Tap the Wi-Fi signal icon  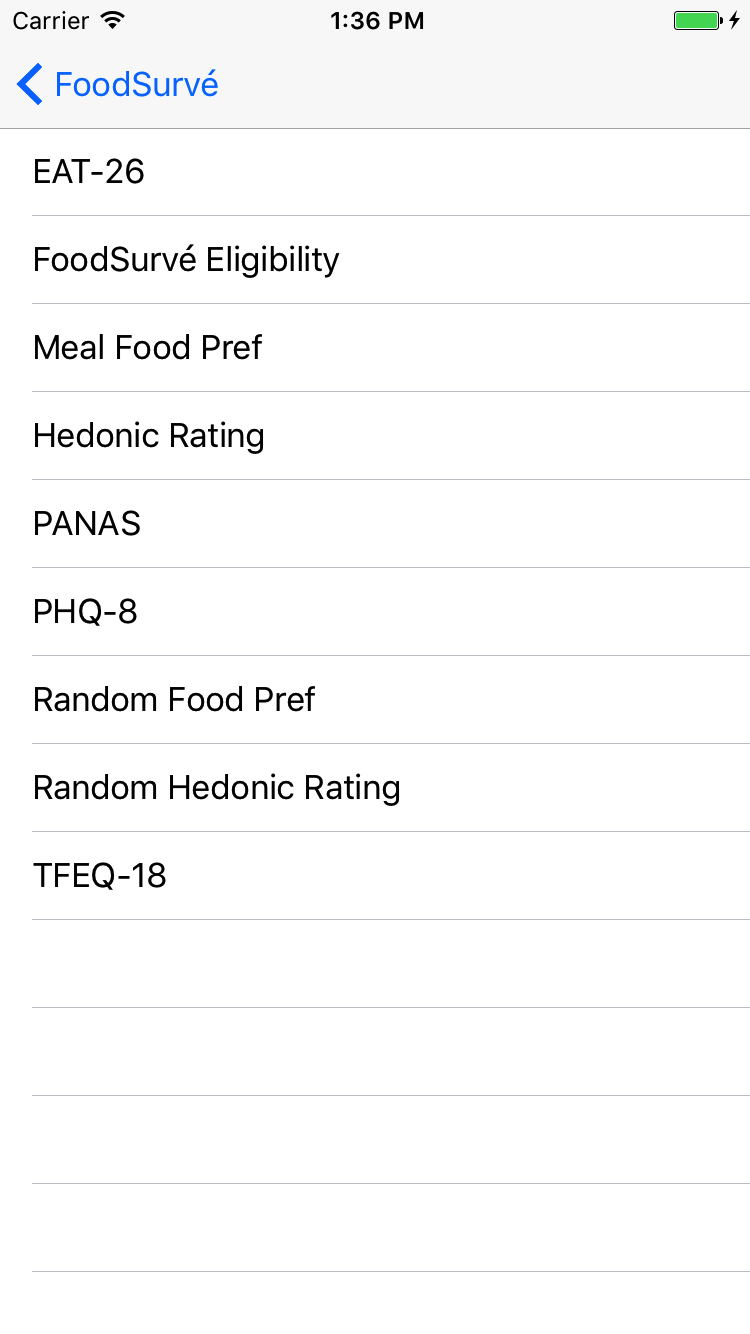113,20
